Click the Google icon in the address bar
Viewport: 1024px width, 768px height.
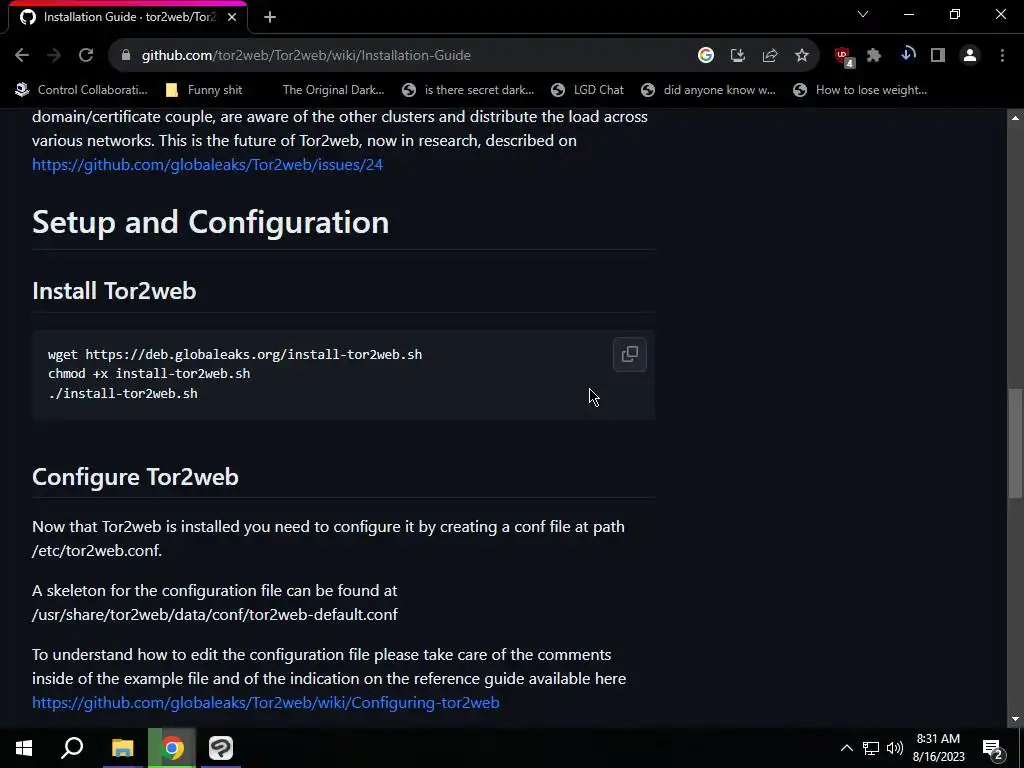[705, 56]
